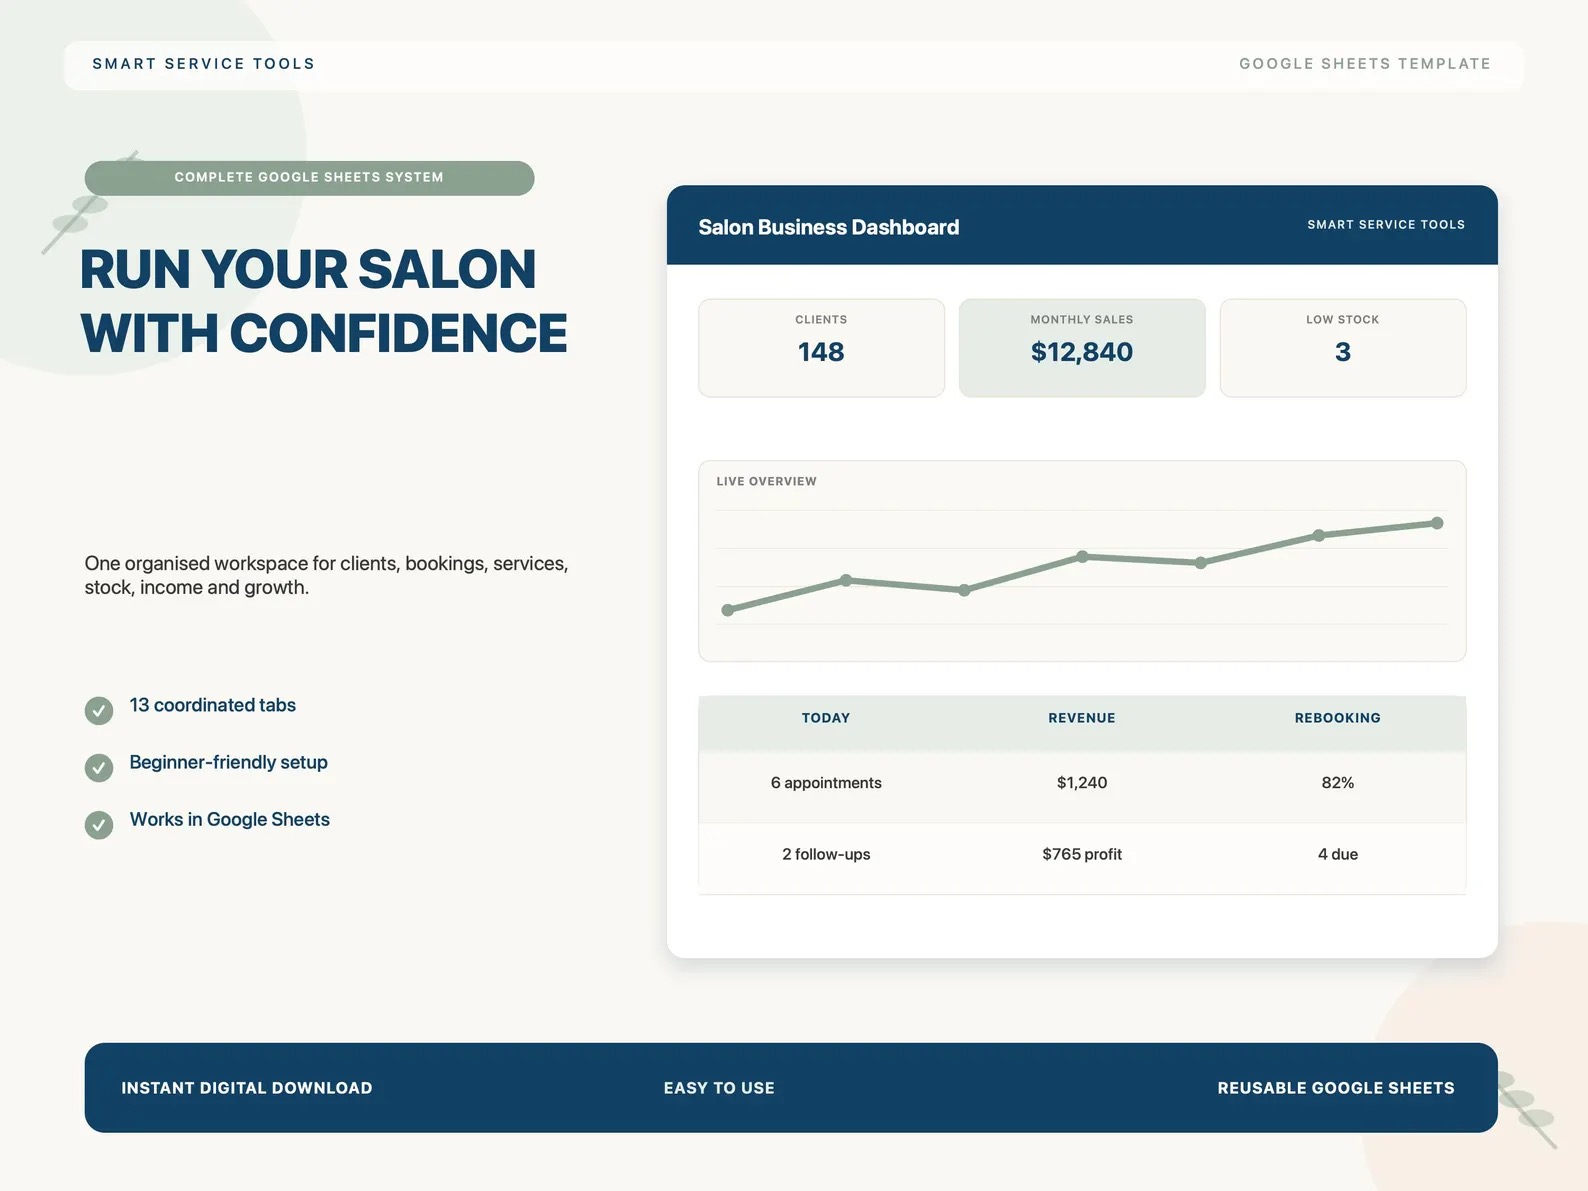Click the "6 appointments" table cell
This screenshot has height=1191, width=1588.
[826, 783]
